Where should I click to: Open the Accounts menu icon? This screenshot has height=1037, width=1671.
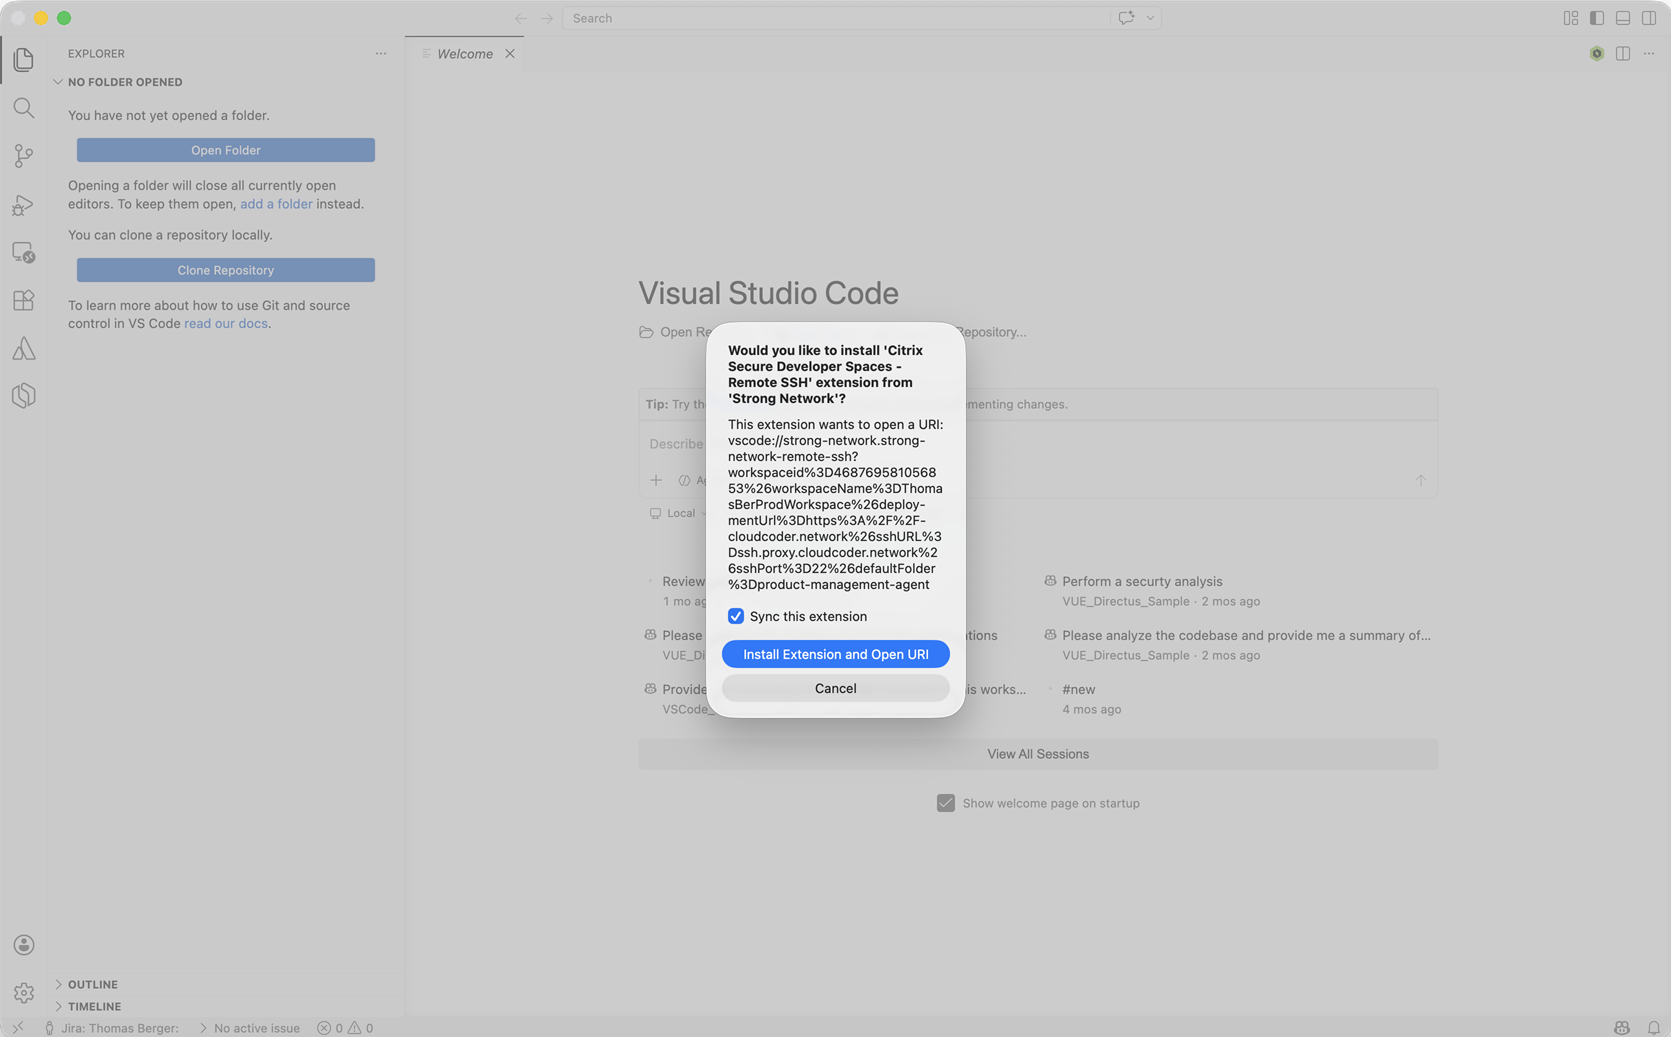click(x=23, y=945)
